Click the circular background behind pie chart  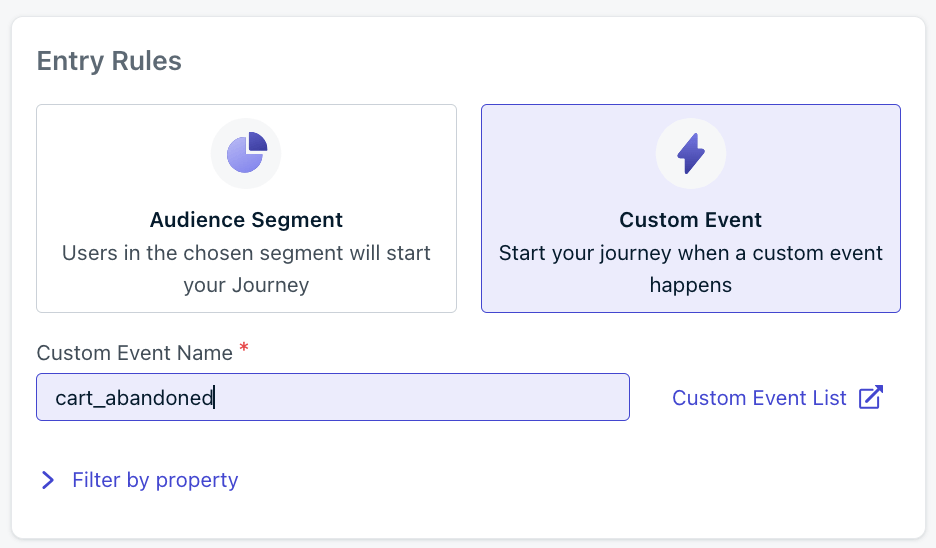click(246, 153)
